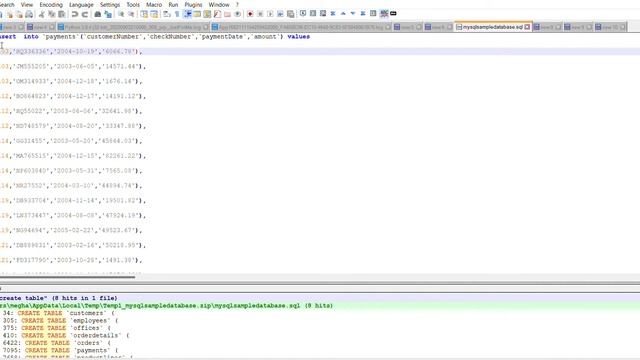
Task: Open Folder as Workspace icon
Action: pos(227,14)
